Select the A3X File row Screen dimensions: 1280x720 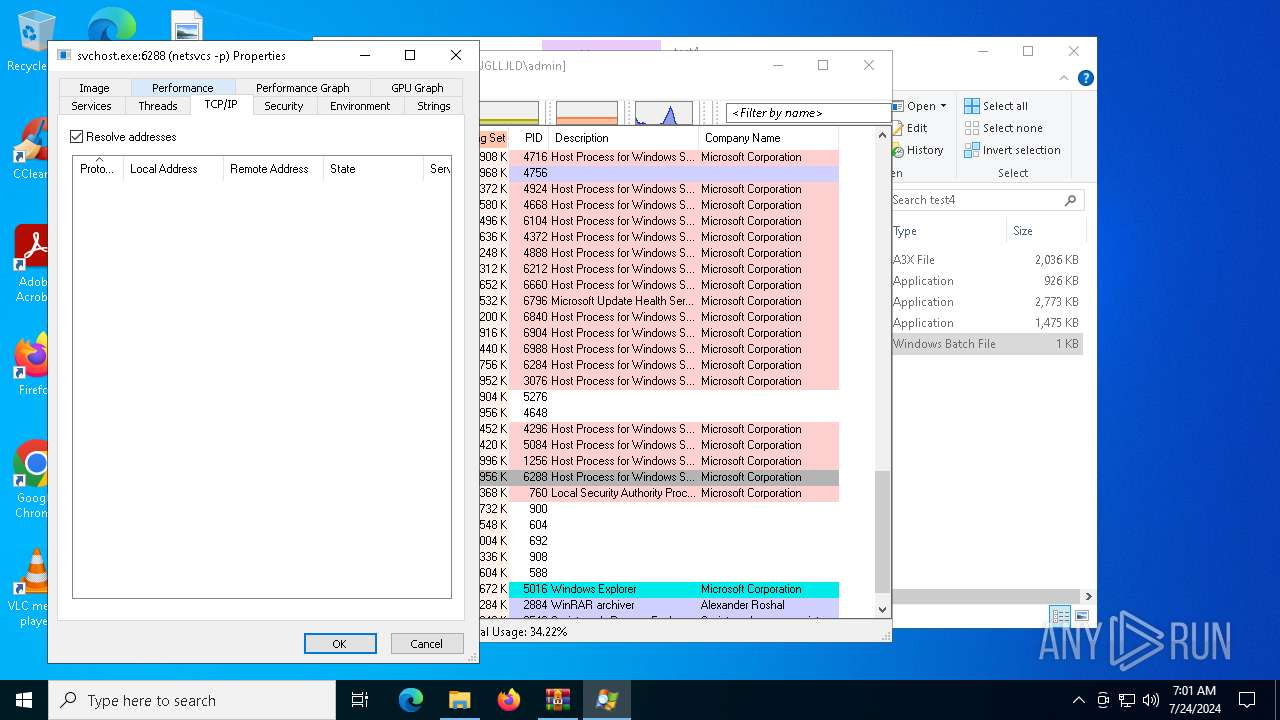tap(987, 260)
